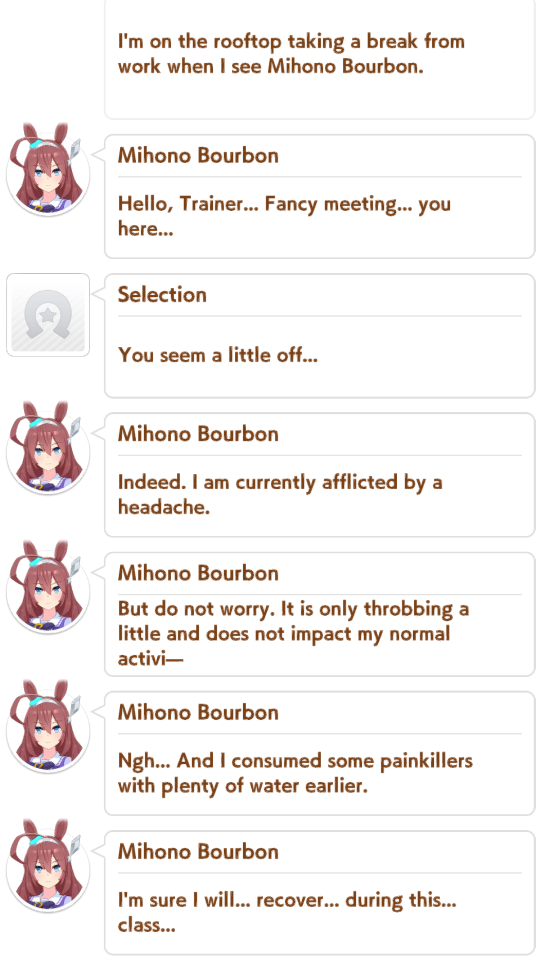Click the horseshoe Selection icon
The height and width of the screenshot is (965, 543).
(x=48, y=315)
